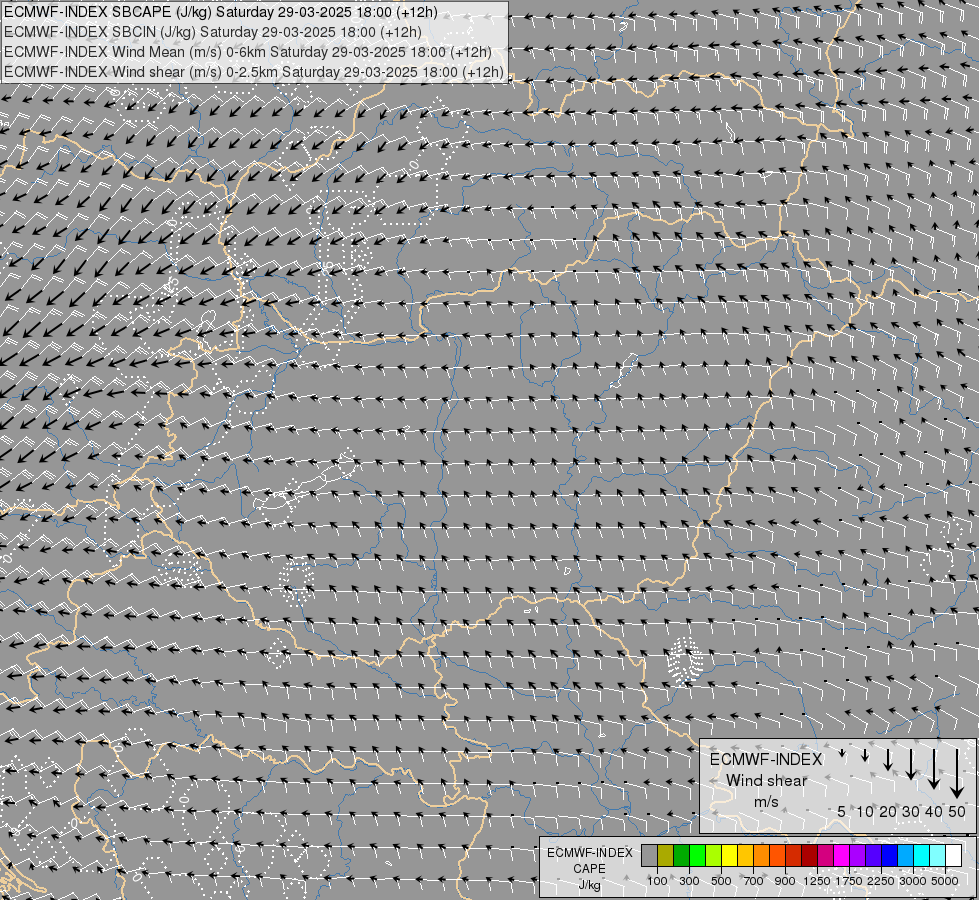Screen dimensions: 979x900
Task: Select the bright magenta swatch before 1750
Action: click(842, 855)
